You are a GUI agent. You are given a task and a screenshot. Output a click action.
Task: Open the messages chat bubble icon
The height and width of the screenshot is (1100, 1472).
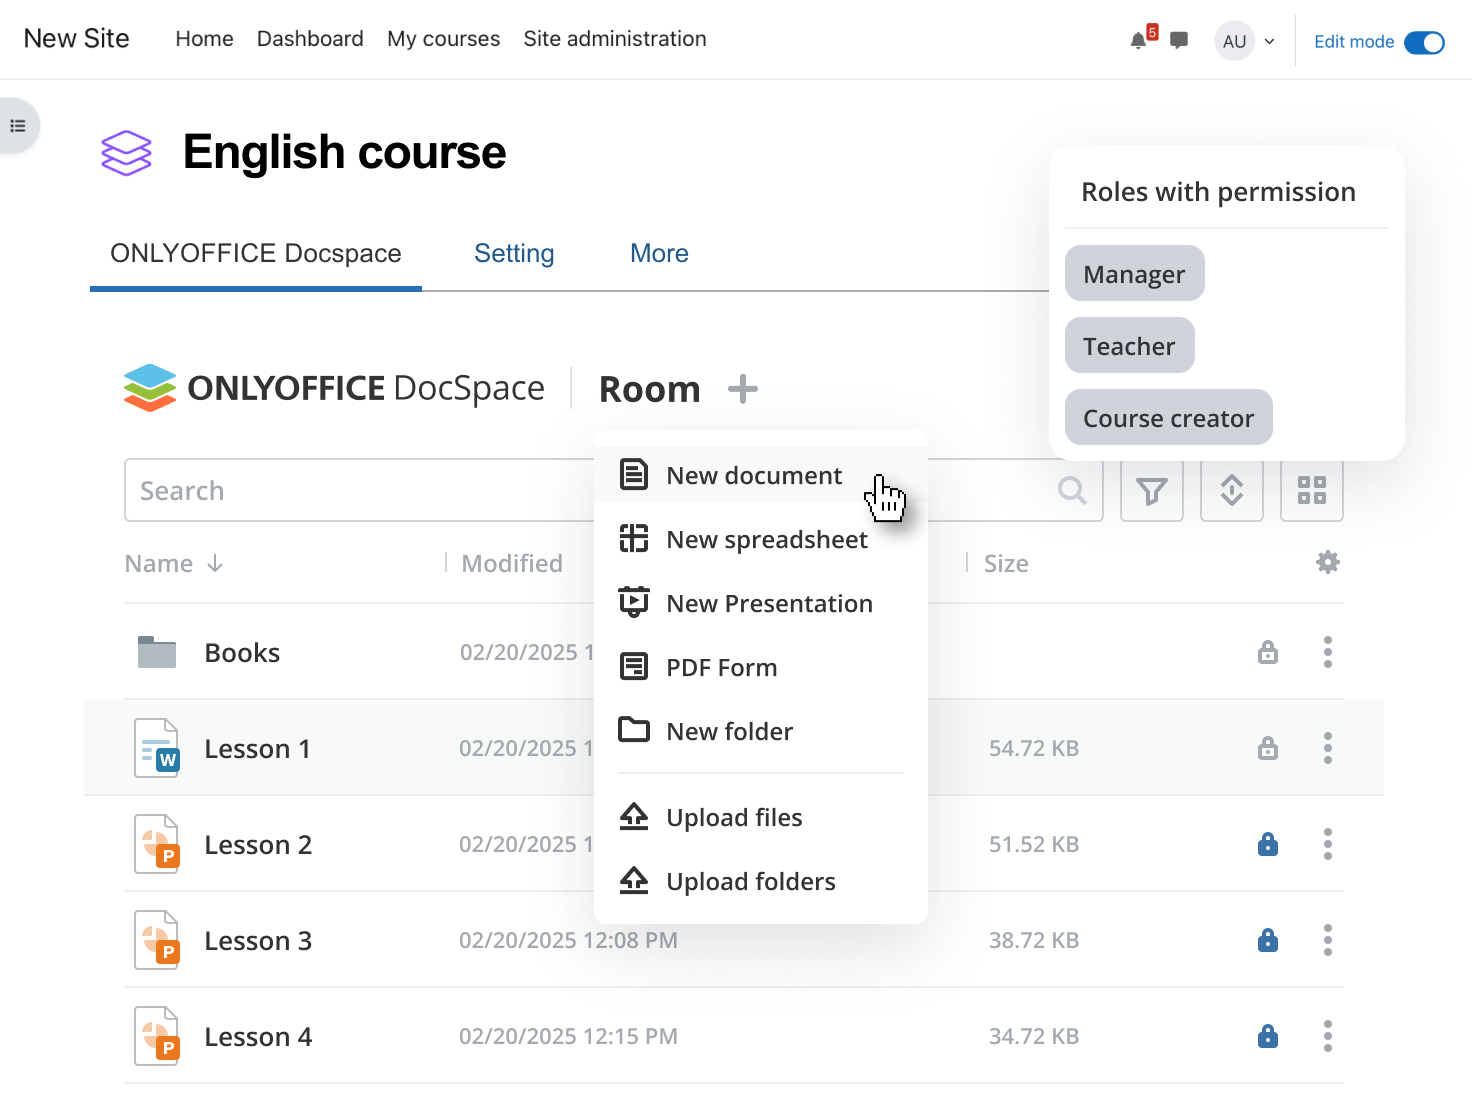[x=1179, y=41]
